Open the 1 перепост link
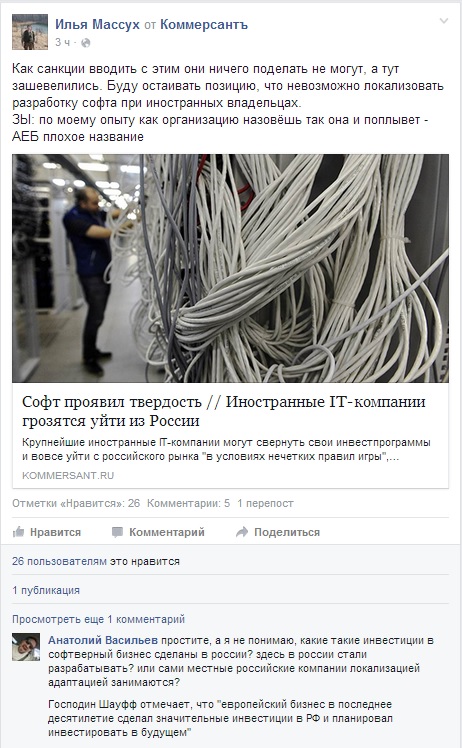This screenshot has width=462, height=748. pyautogui.click(x=265, y=503)
